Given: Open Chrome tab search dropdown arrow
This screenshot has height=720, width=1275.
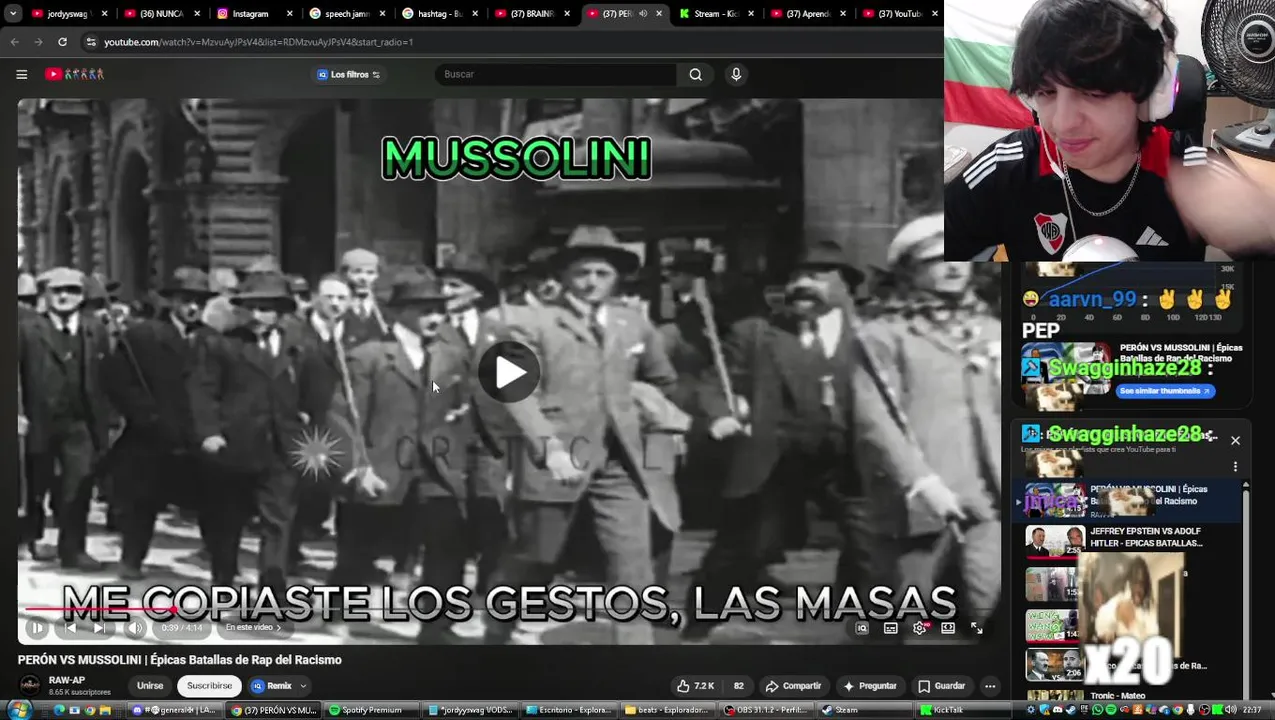Looking at the screenshot, I should (13, 14).
